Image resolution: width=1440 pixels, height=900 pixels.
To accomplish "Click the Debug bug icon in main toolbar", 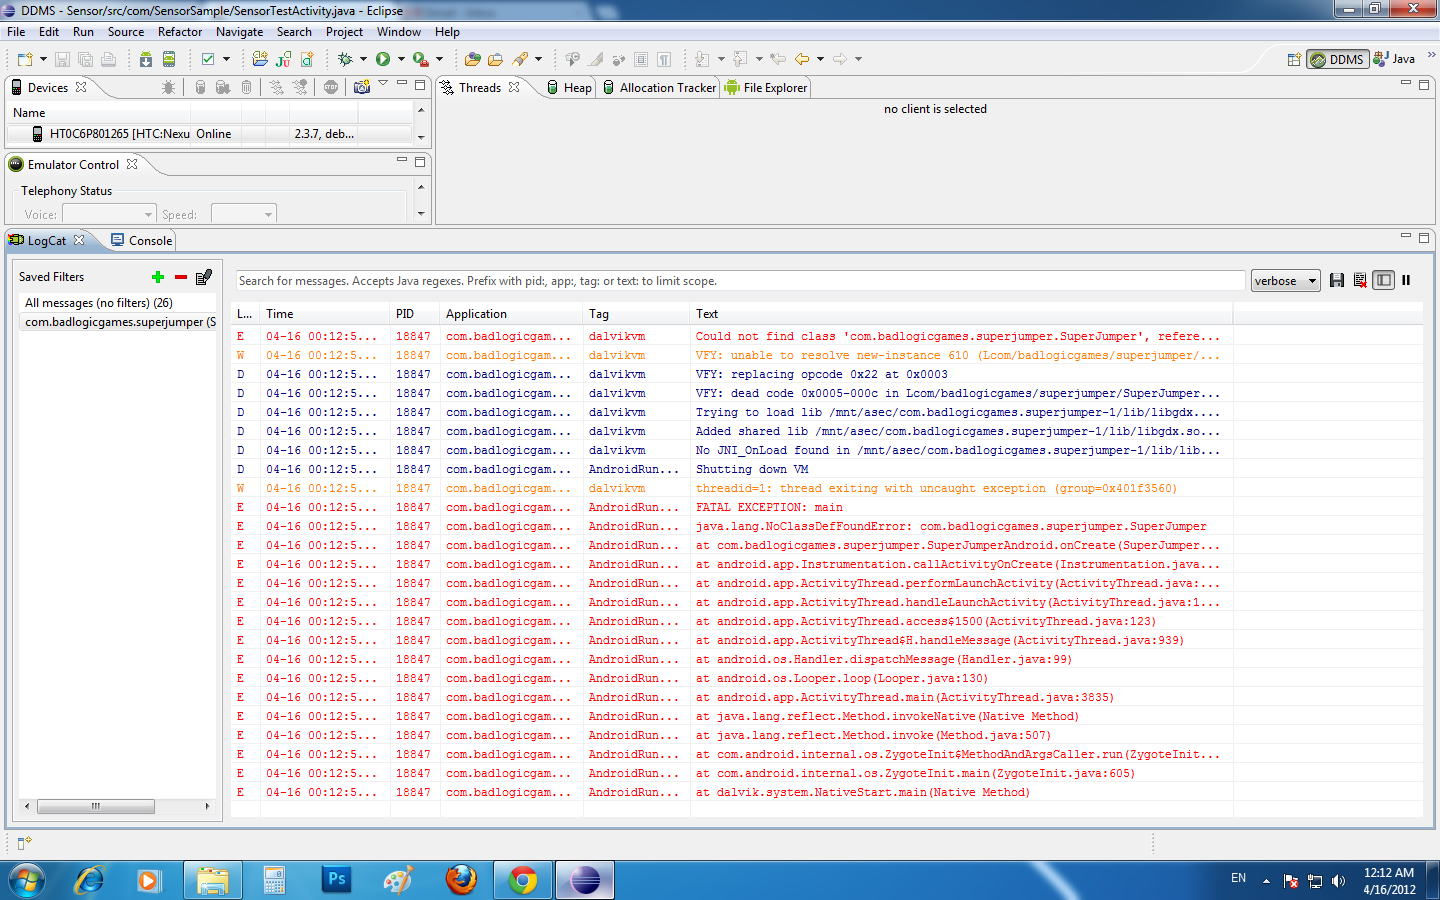I will (x=346, y=59).
